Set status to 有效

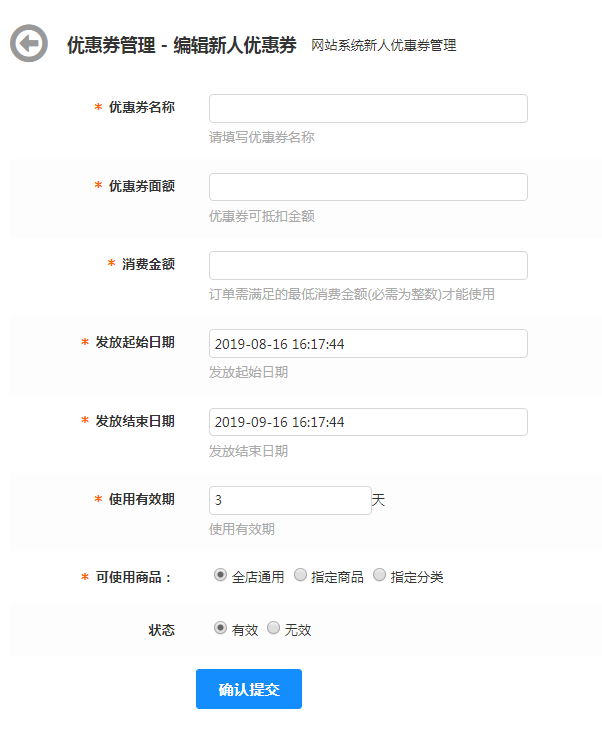(221, 628)
